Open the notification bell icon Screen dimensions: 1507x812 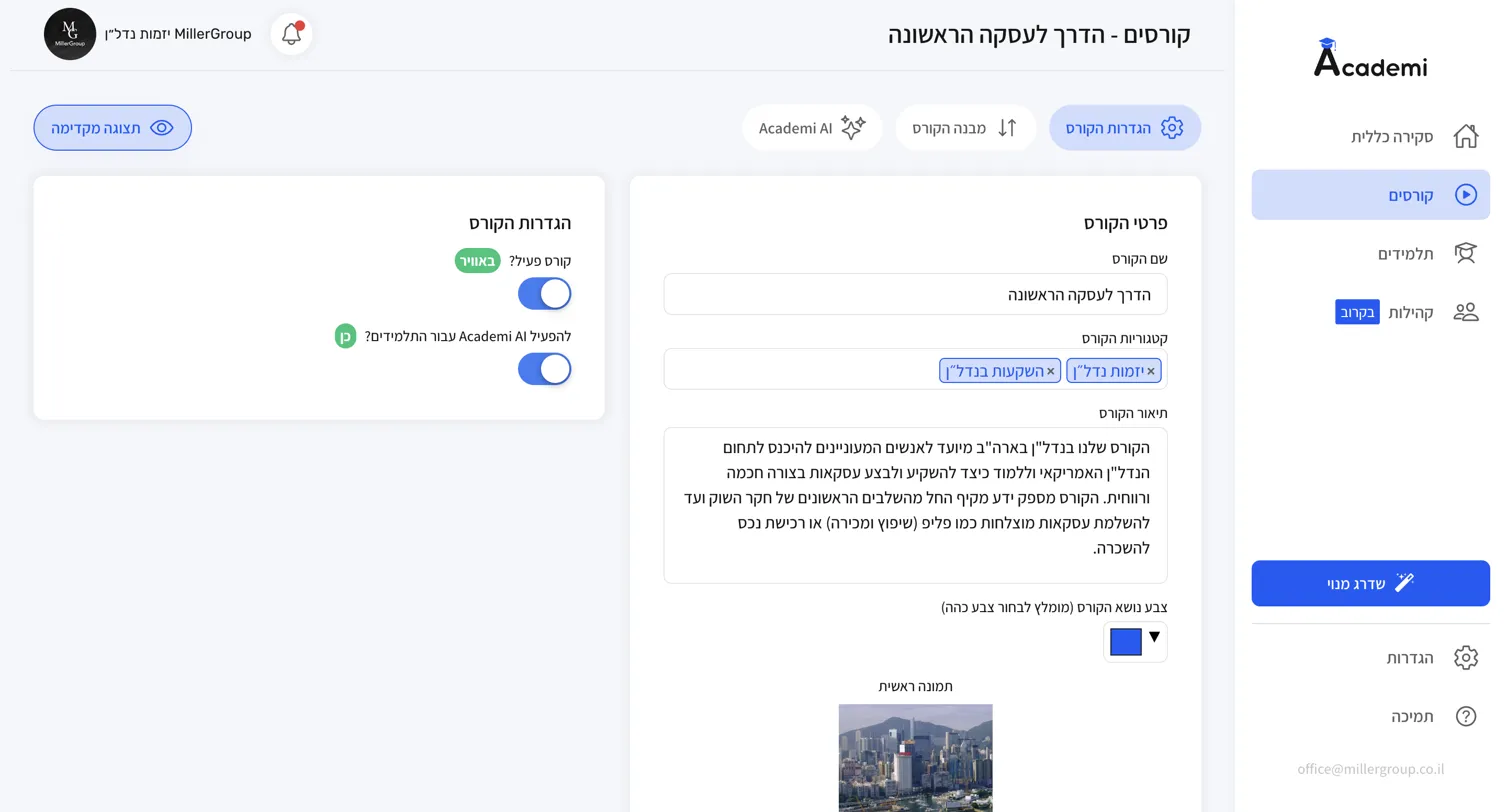tap(290, 33)
